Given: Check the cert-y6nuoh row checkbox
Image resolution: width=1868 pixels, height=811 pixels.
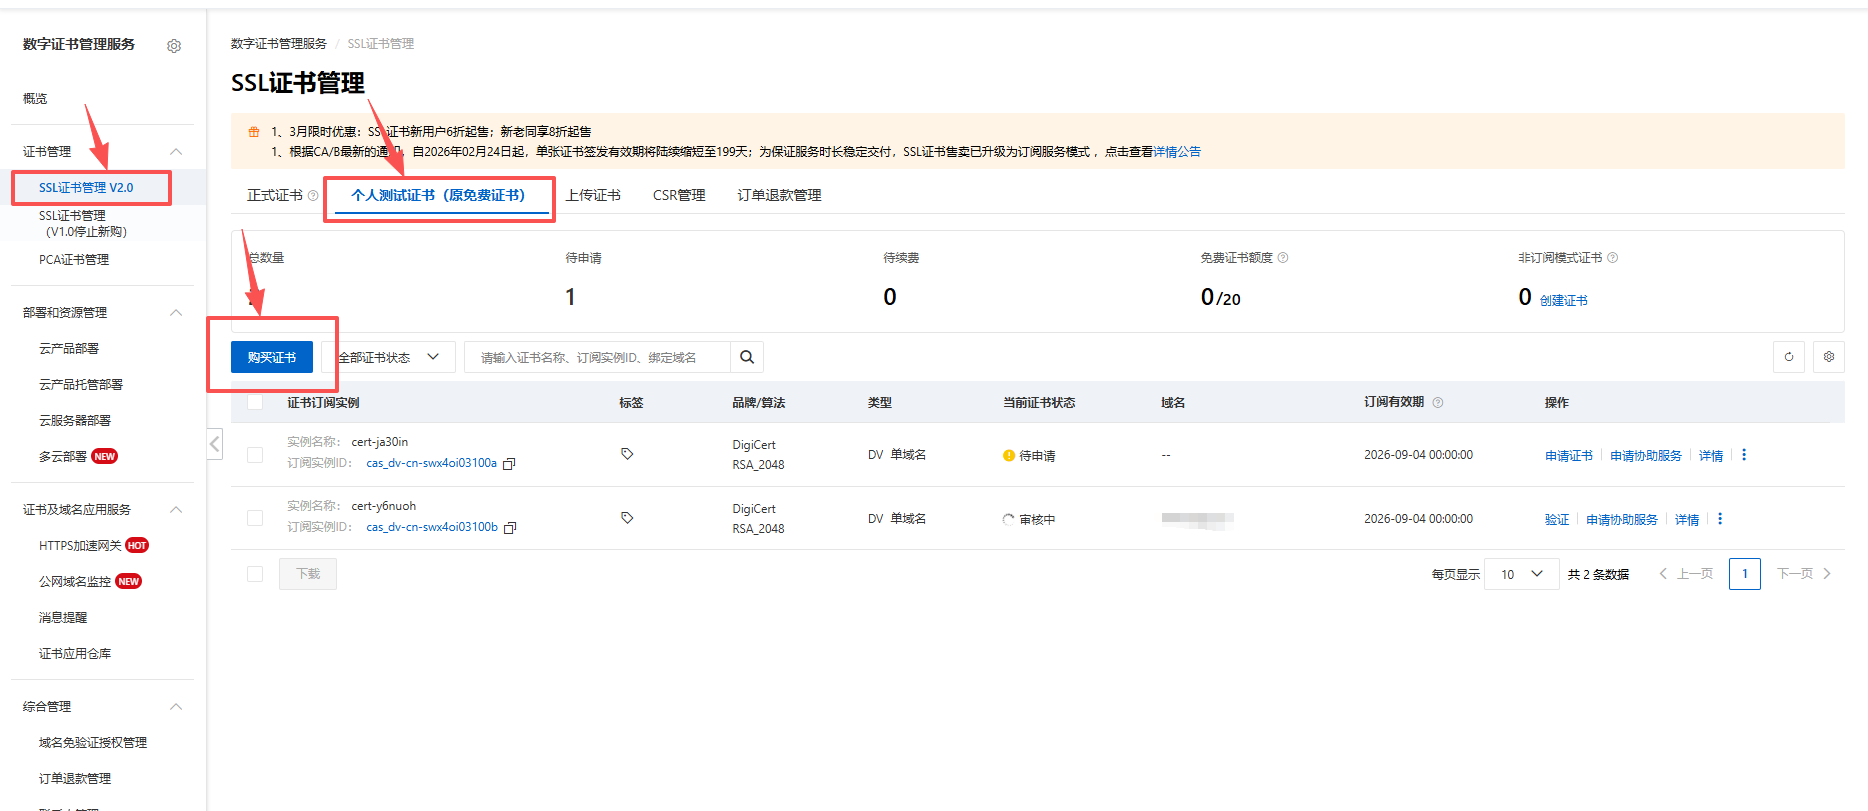Looking at the screenshot, I should point(255,518).
